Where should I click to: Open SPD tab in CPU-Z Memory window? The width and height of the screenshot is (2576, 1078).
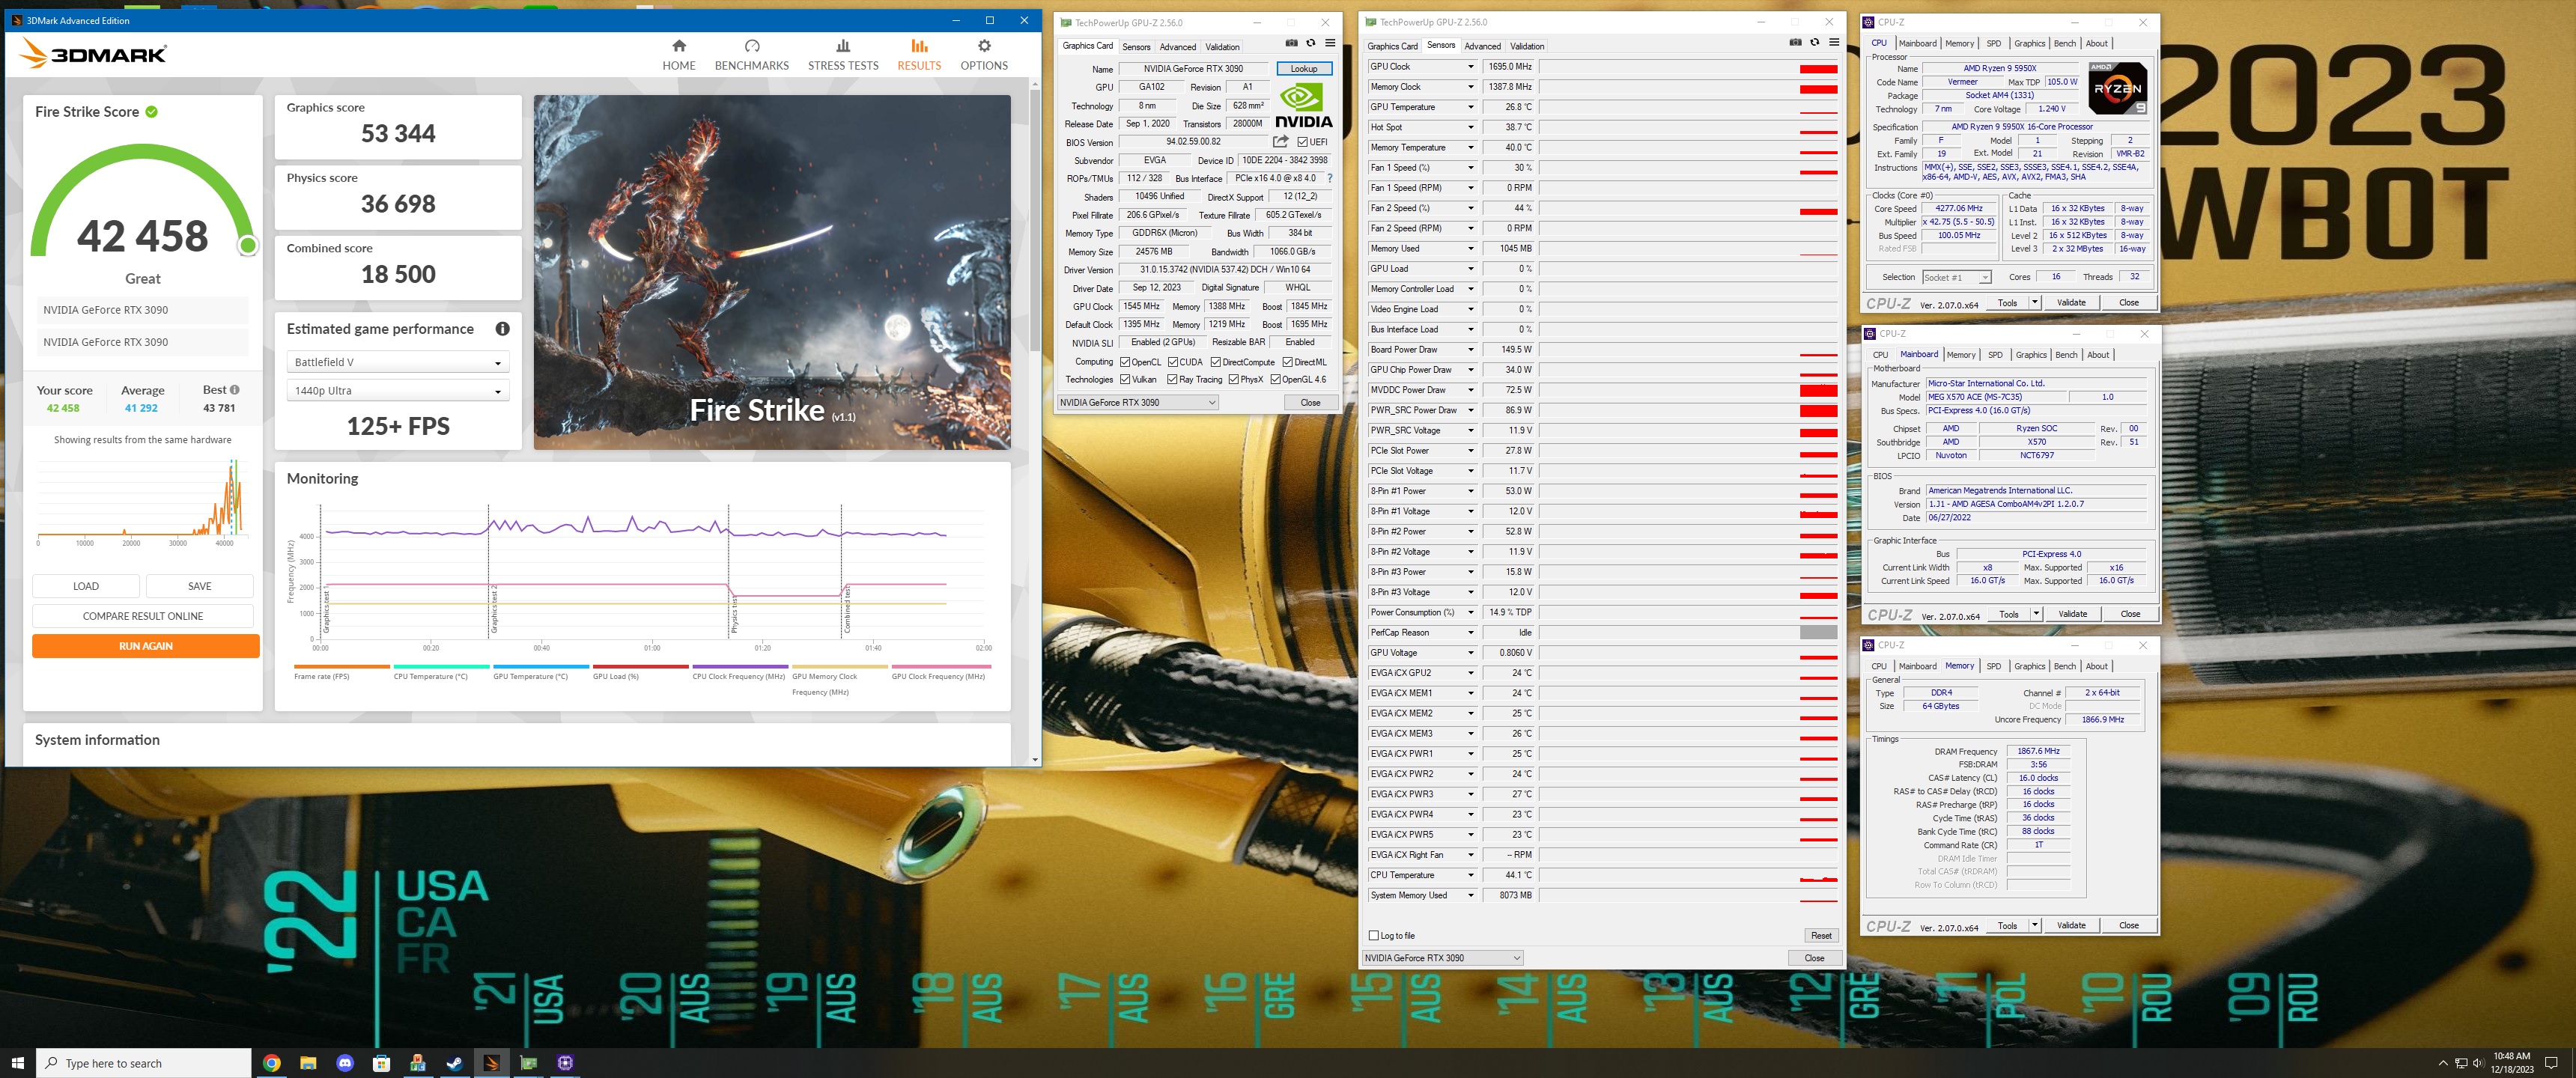pyautogui.click(x=1993, y=666)
